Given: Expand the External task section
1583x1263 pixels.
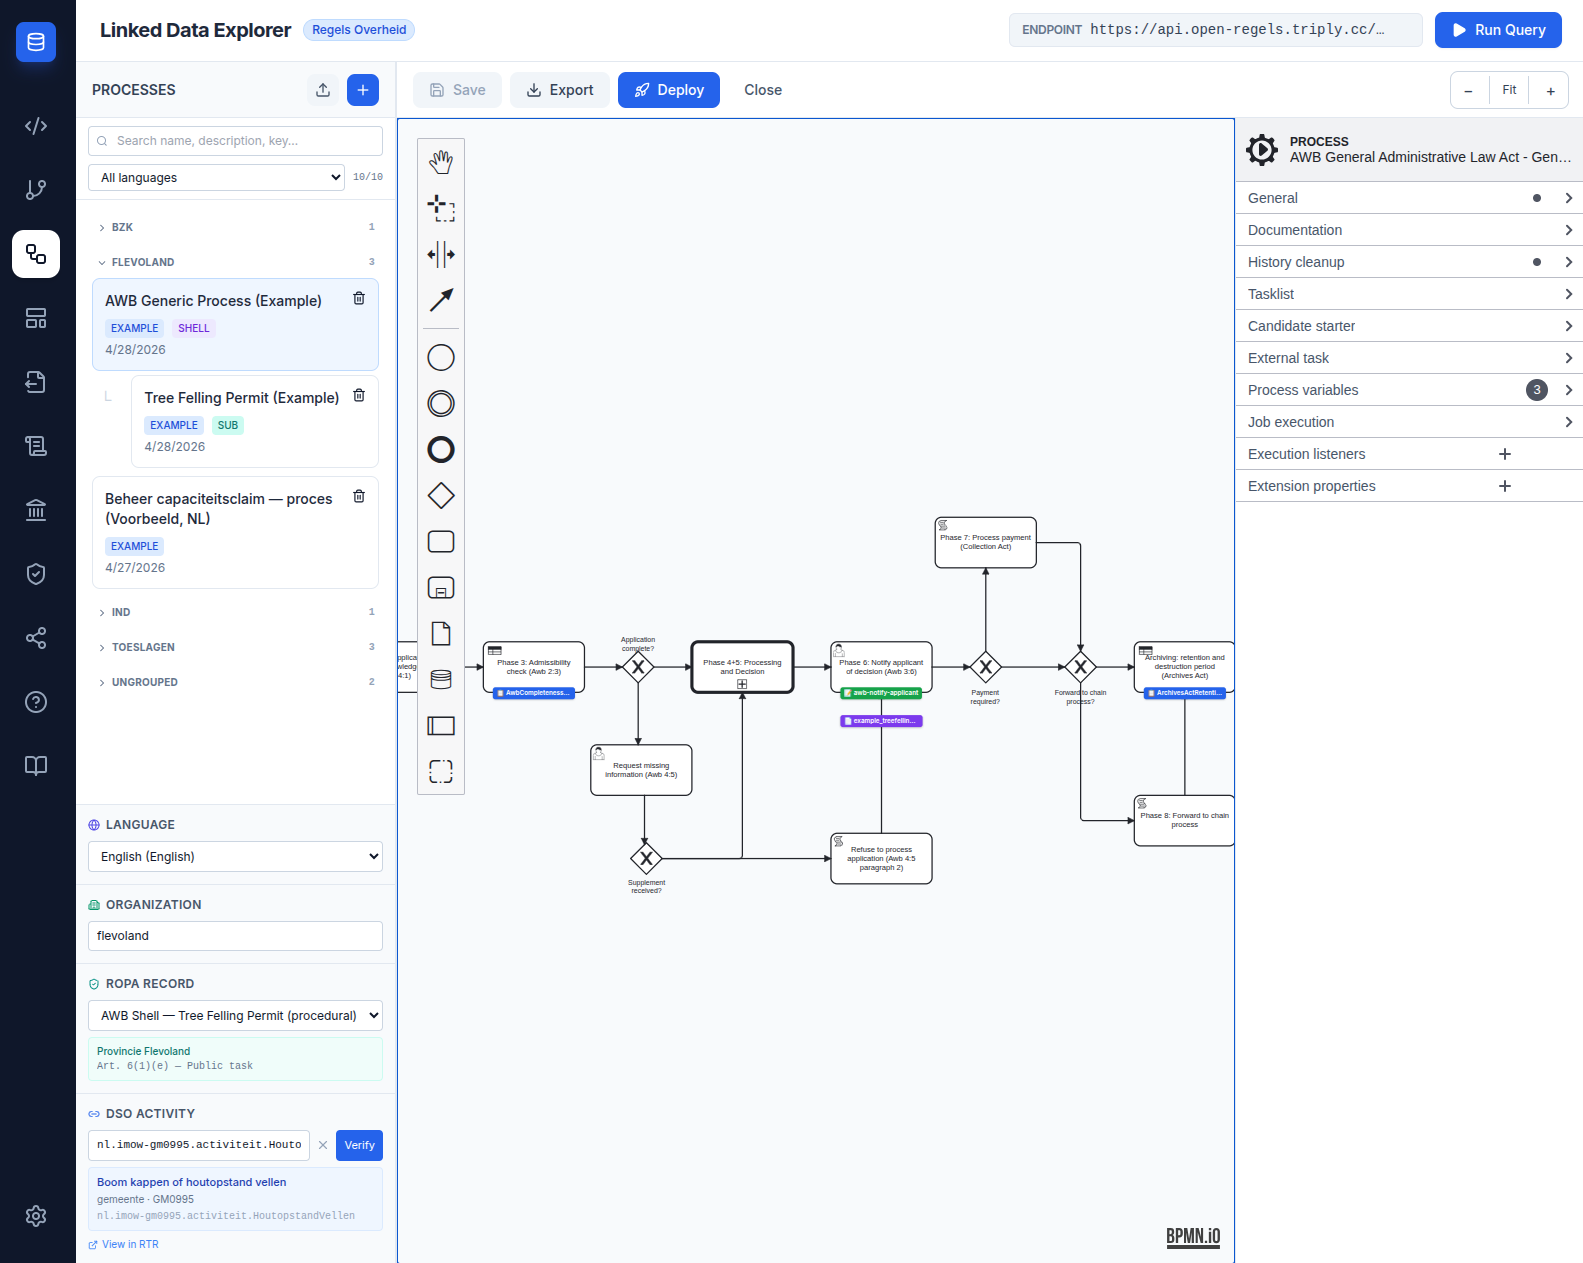Looking at the screenshot, I should click(1409, 358).
